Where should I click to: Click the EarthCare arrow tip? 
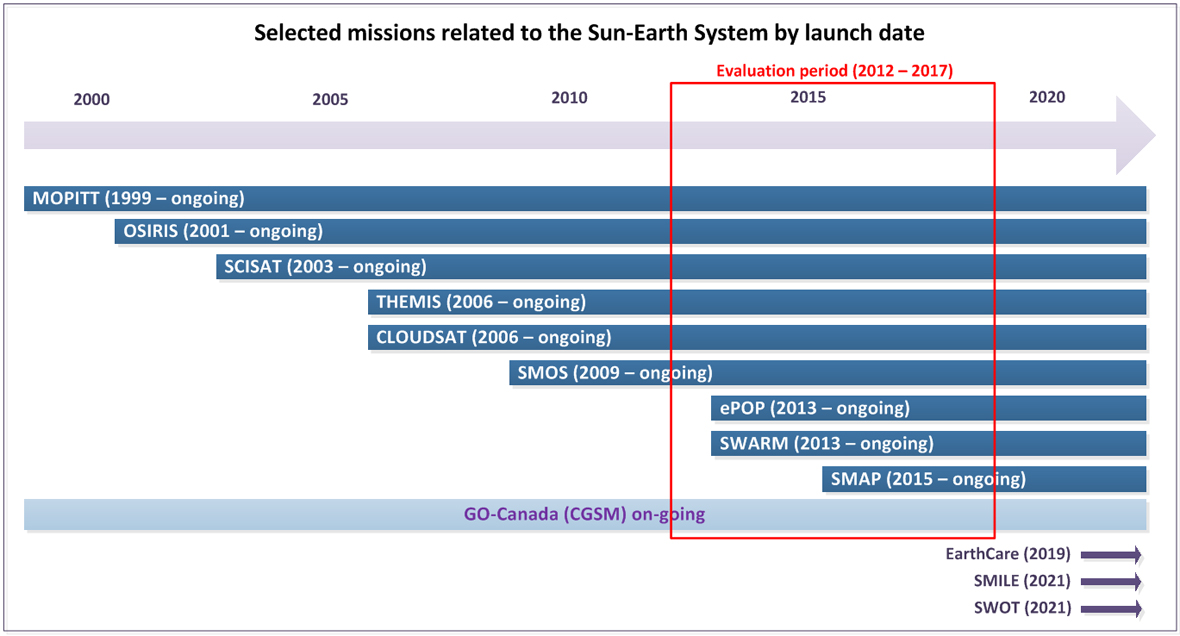click(1143, 553)
